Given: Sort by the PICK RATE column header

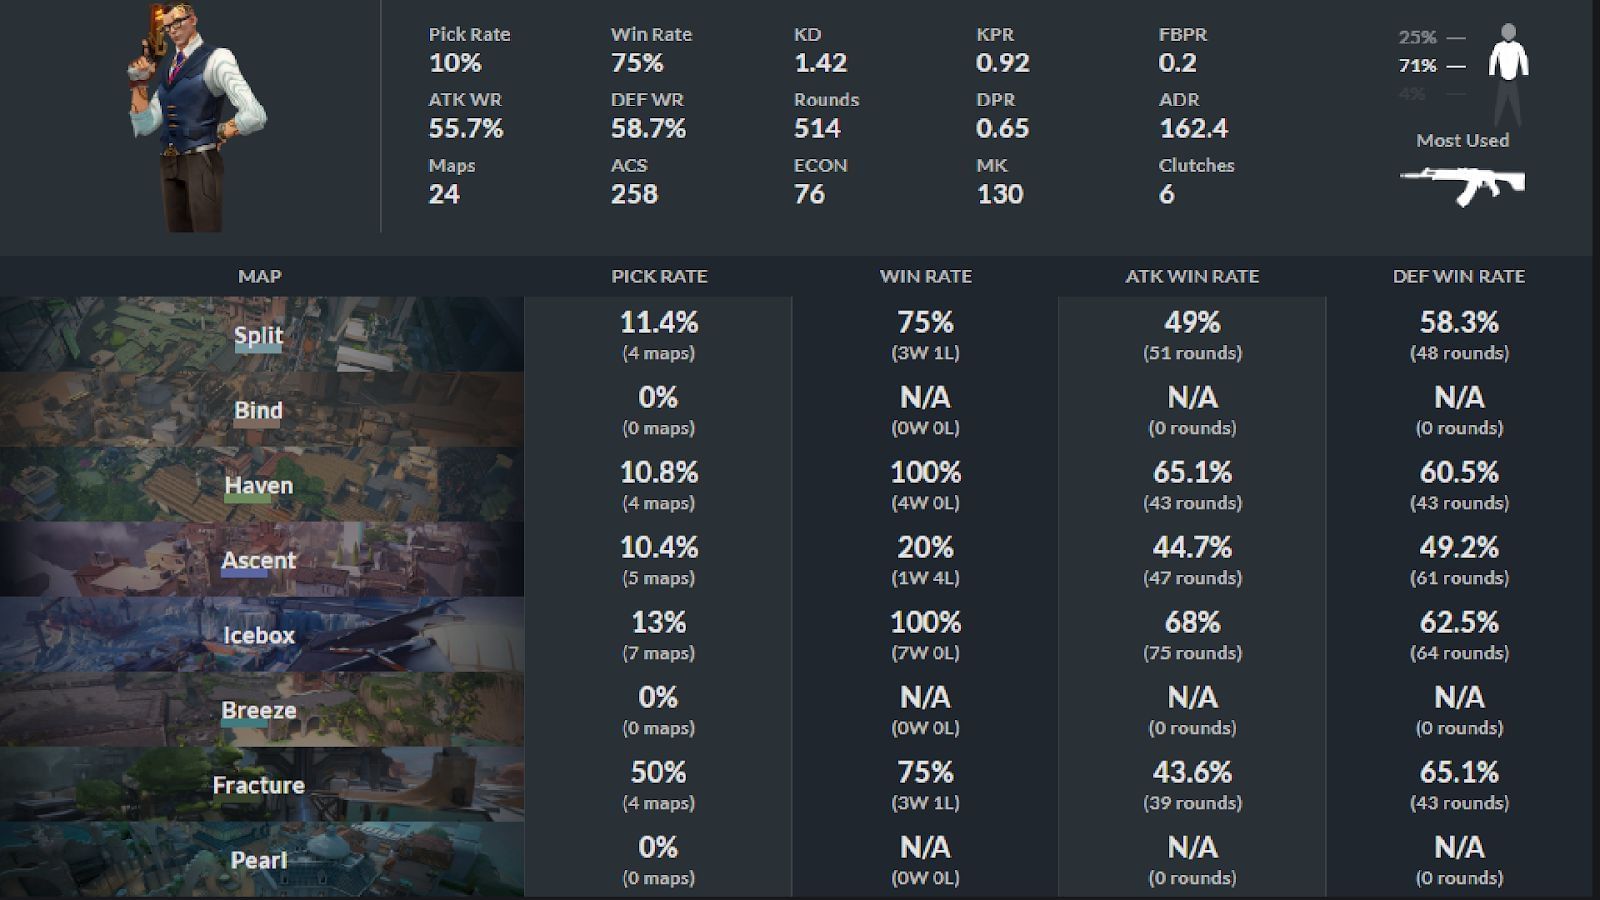Looking at the screenshot, I should coord(659,276).
